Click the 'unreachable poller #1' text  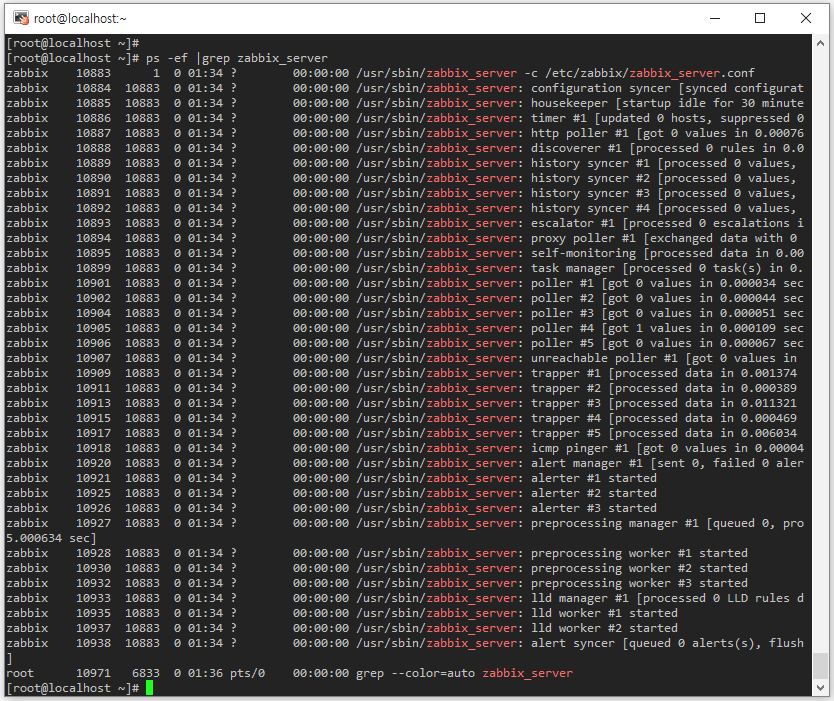coord(604,358)
